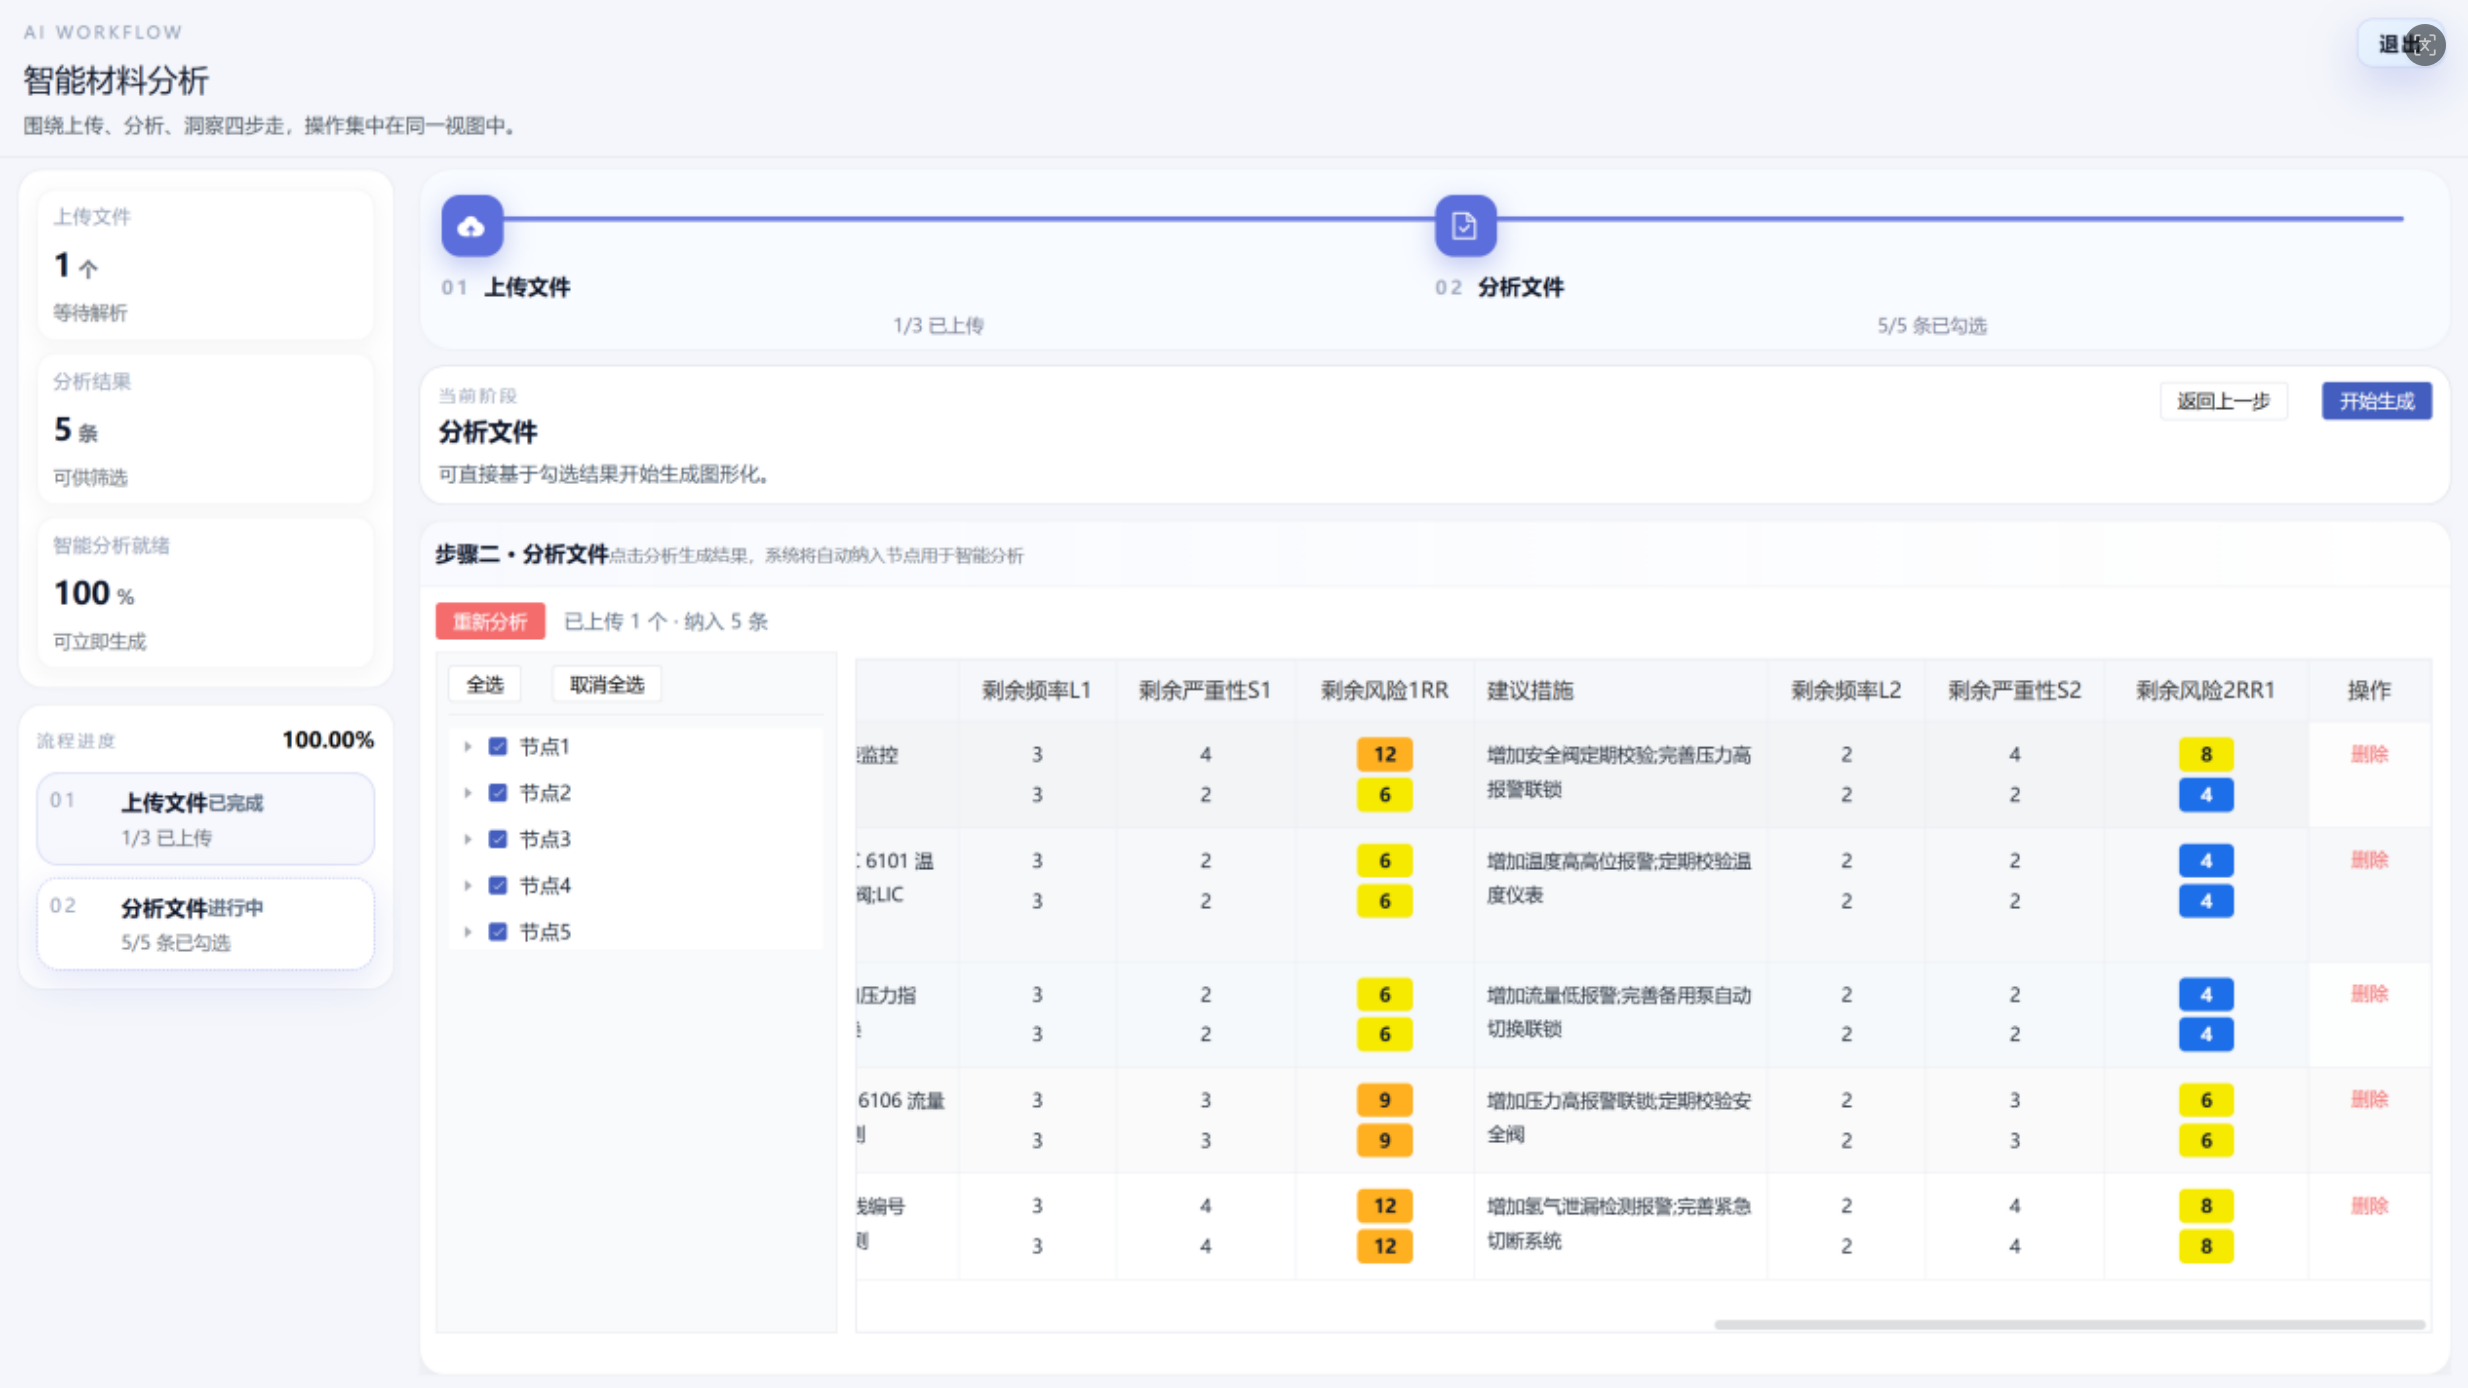Click the 步骤二 · 分析文件 section heading
The height and width of the screenshot is (1388, 2468).
coord(522,554)
